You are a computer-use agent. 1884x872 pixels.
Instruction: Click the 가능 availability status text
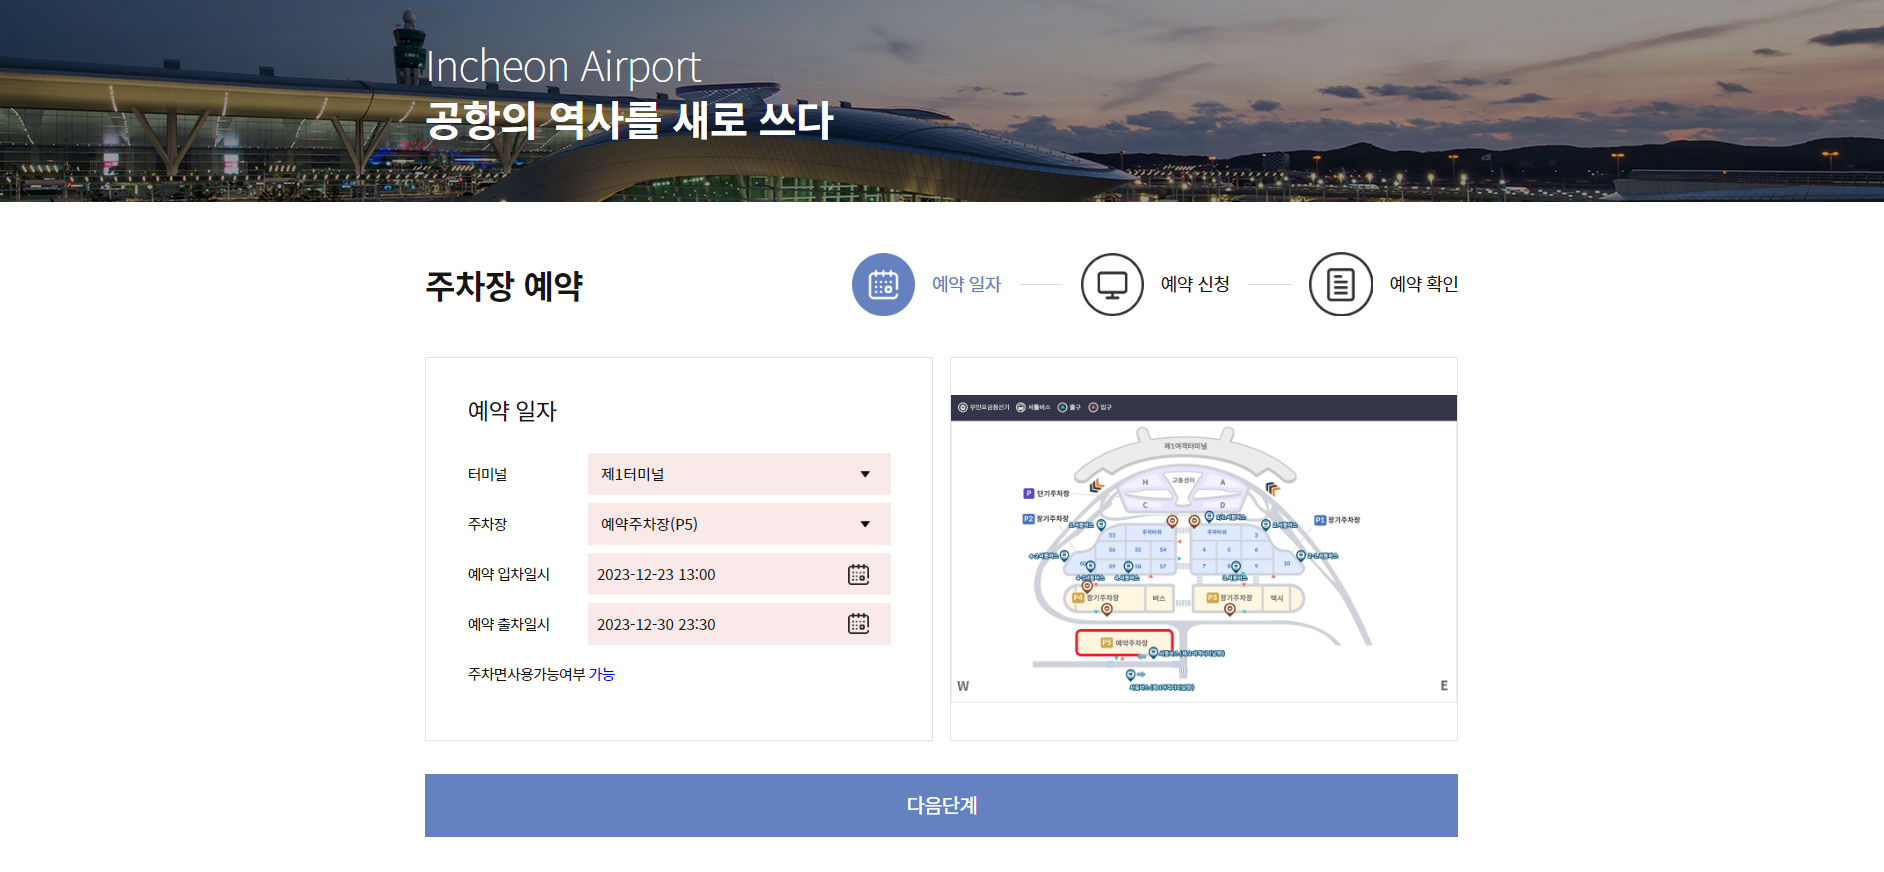(602, 674)
